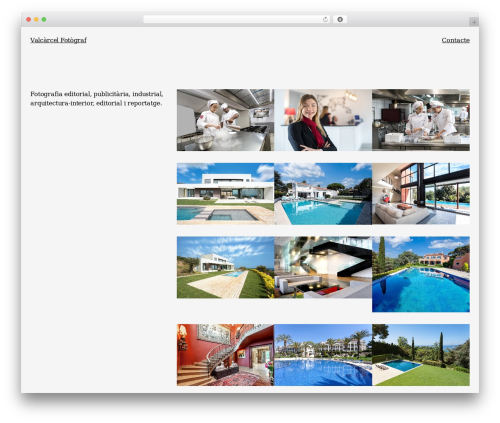Open photo of garden lawn with small pool

(421, 355)
